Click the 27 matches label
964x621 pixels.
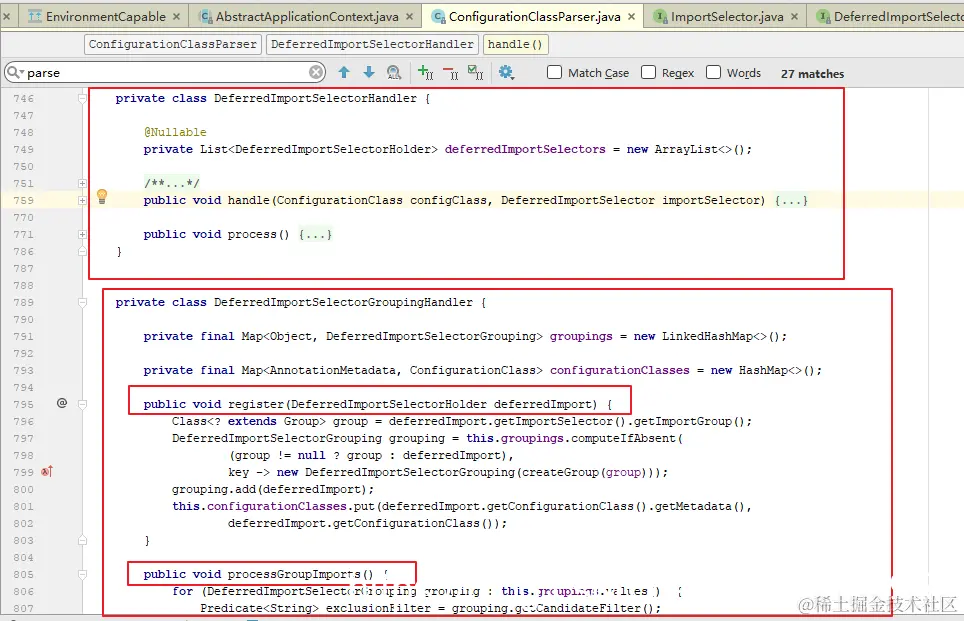pyautogui.click(x=812, y=74)
